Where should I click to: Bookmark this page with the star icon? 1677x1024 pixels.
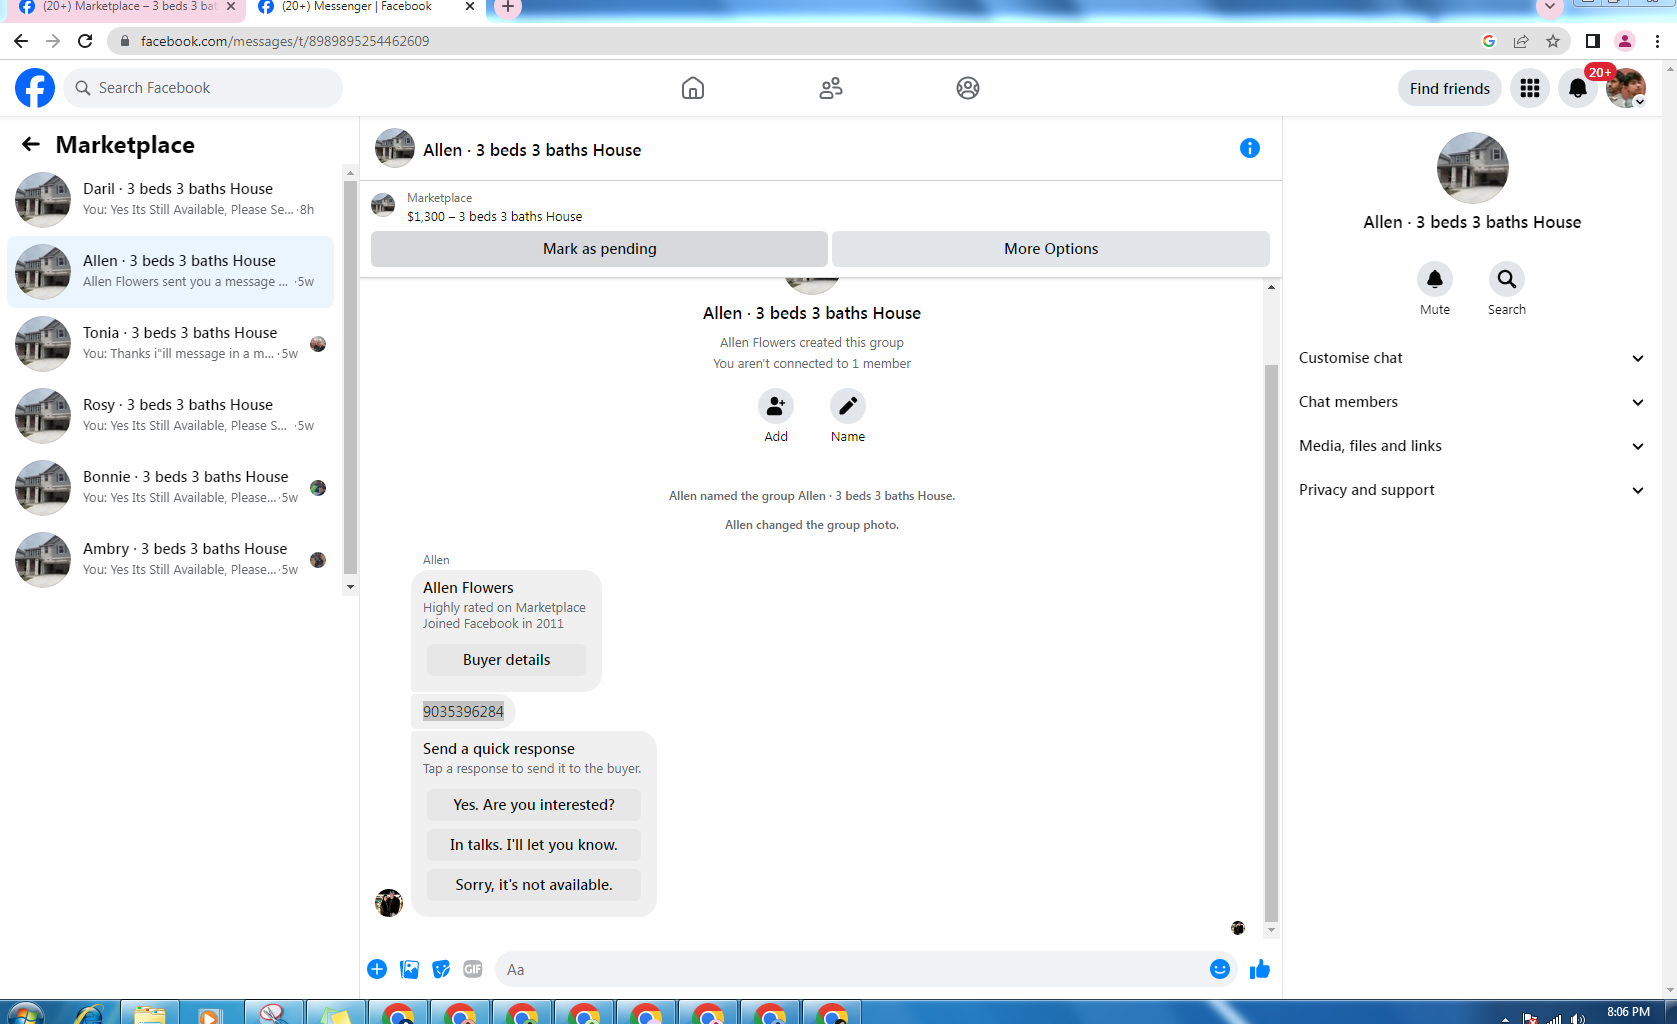1553,41
